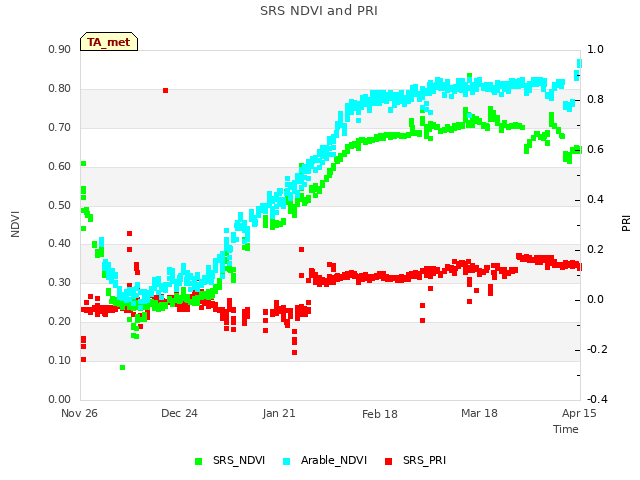Image resolution: width=640 pixels, height=480 pixels.
Task: Click the Jan 21 date tick label
Action: point(279,413)
